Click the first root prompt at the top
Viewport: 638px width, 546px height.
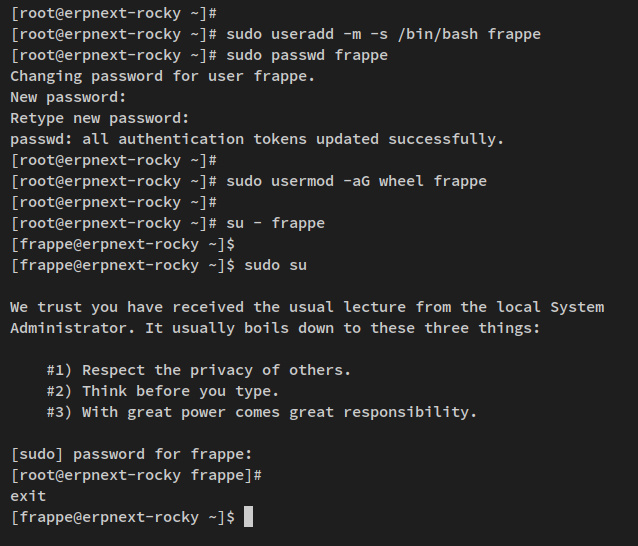coord(113,13)
